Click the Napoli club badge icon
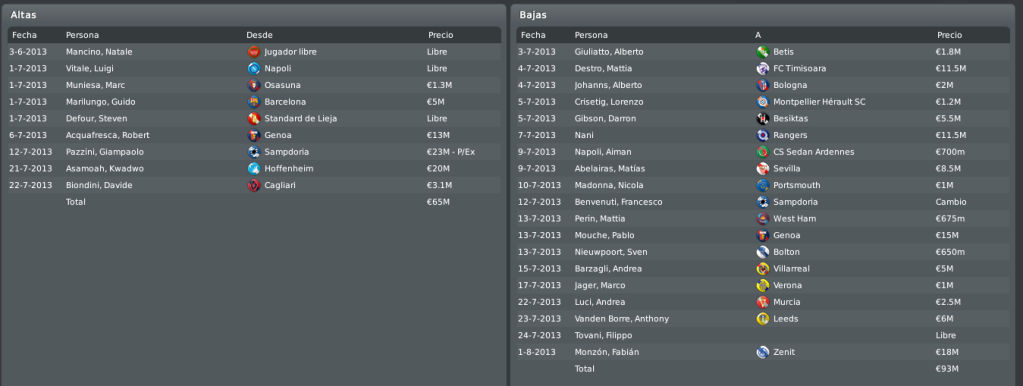Viewport: 1023px width, 386px height. [x=254, y=68]
